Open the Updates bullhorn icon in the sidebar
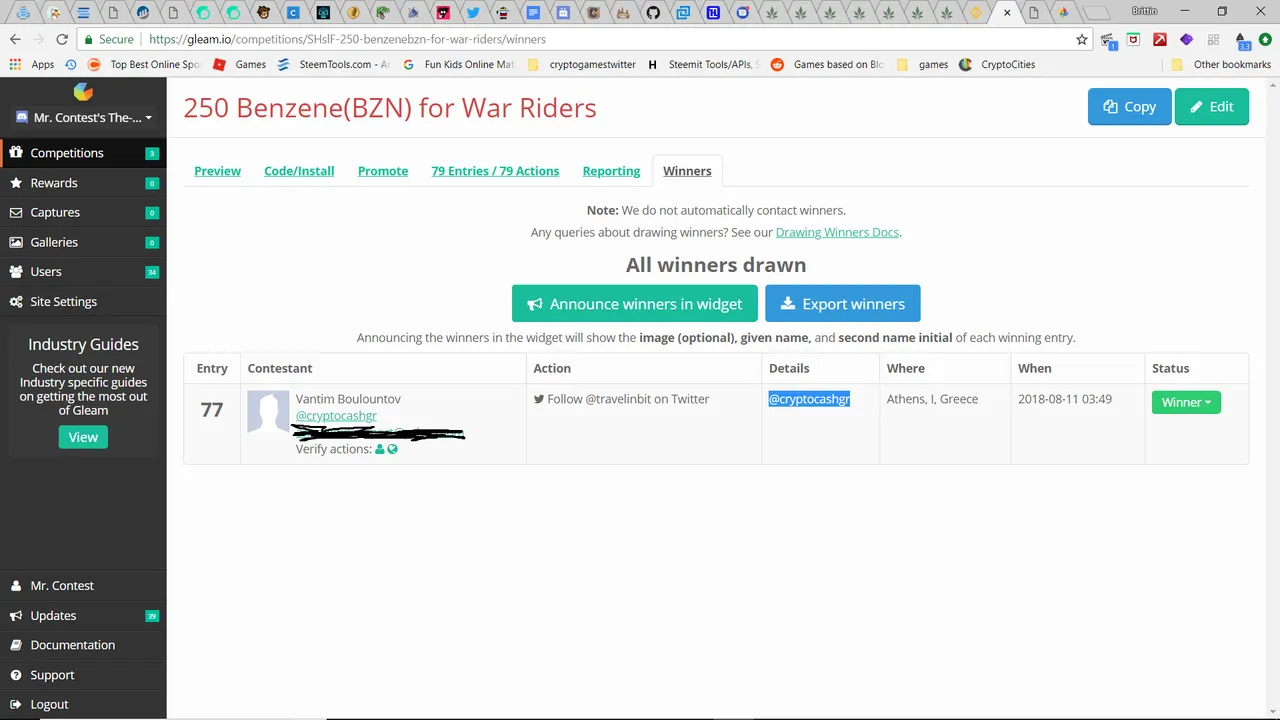 point(16,616)
